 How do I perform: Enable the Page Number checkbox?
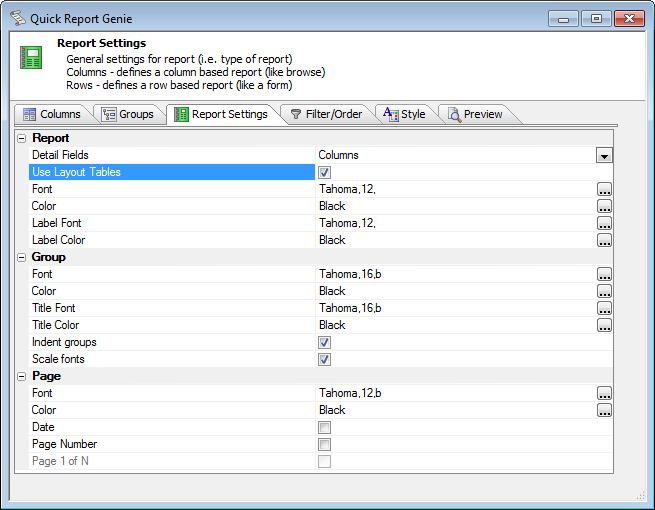[x=325, y=444]
